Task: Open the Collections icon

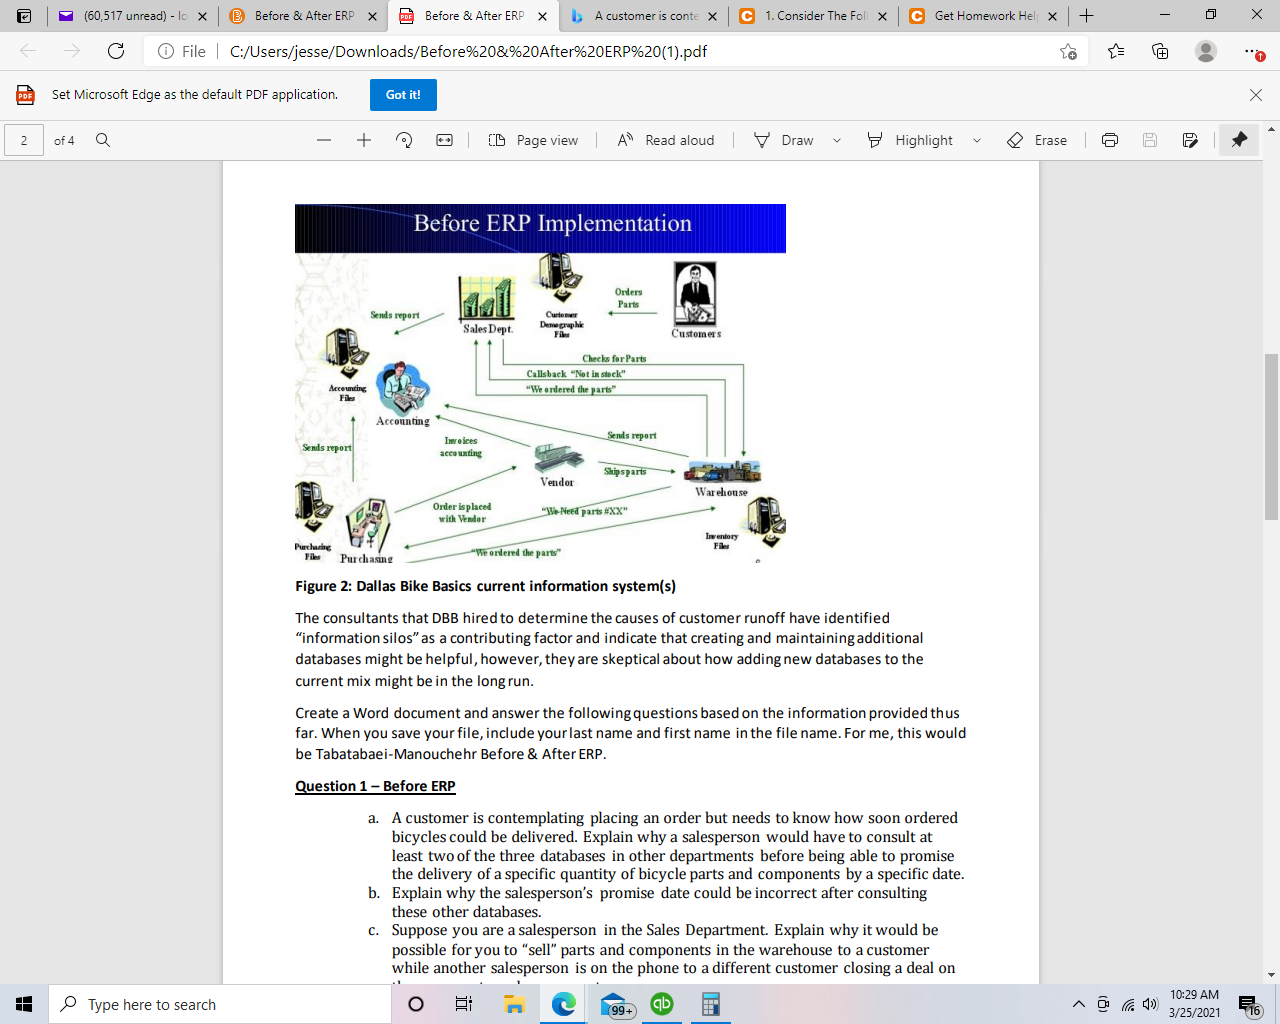Action: [x=1160, y=51]
